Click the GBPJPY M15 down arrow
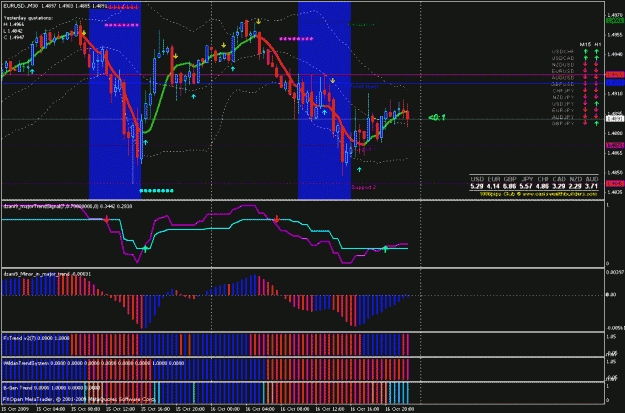Viewport: 625px width, 413px height. pyautogui.click(x=585, y=123)
